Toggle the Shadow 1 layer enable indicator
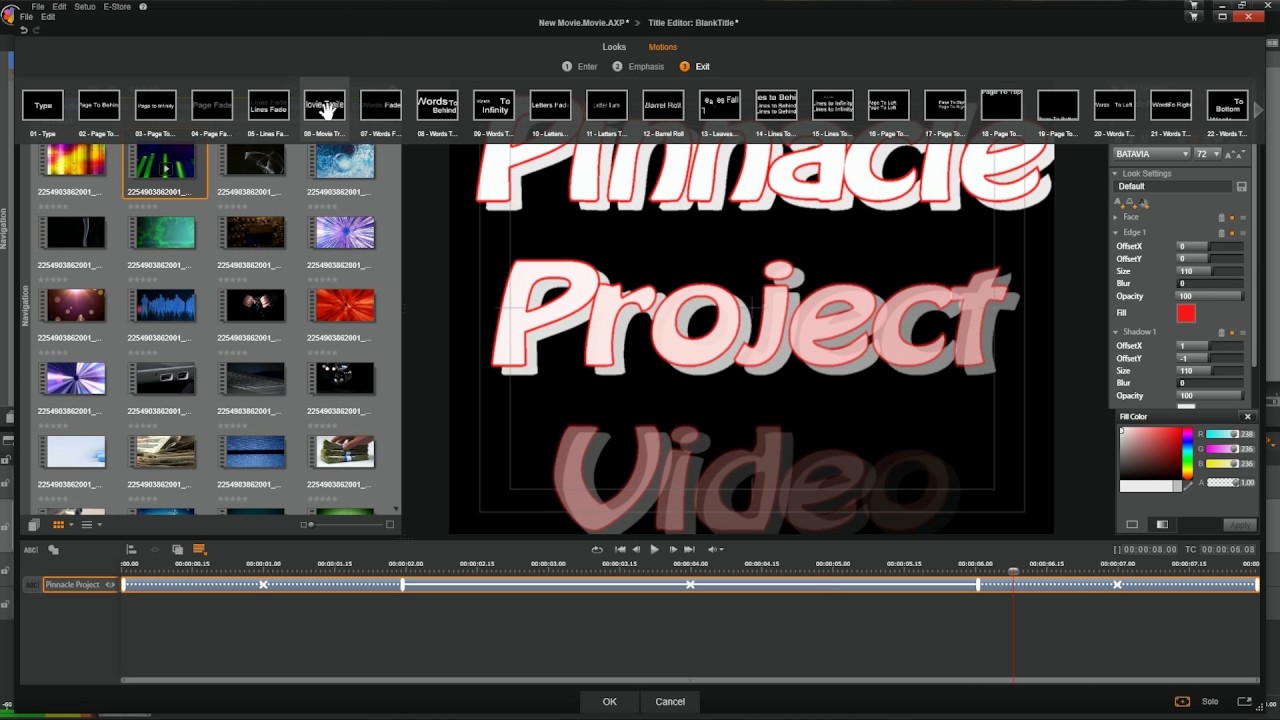 click(x=1232, y=332)
